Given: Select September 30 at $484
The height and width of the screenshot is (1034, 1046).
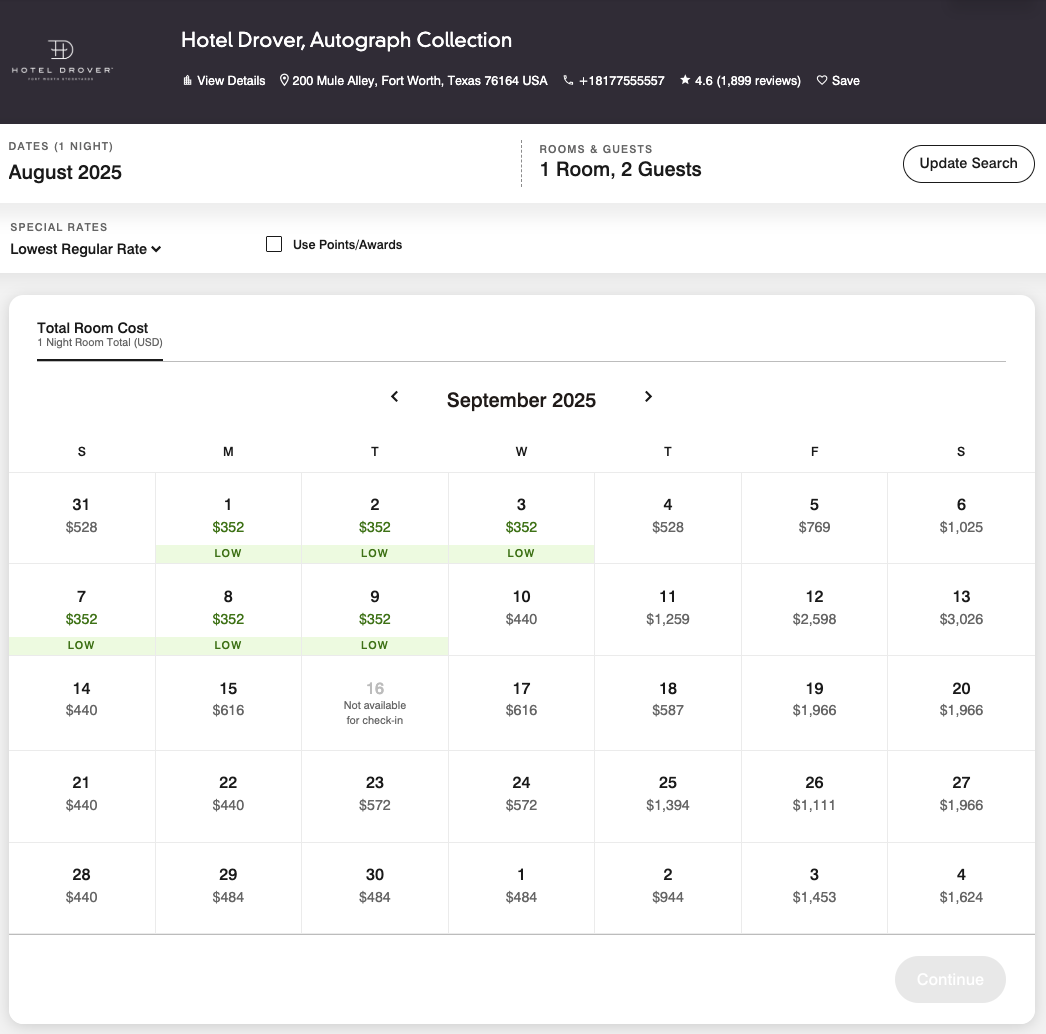Looking at the screenshot, I should pos(375,889).
